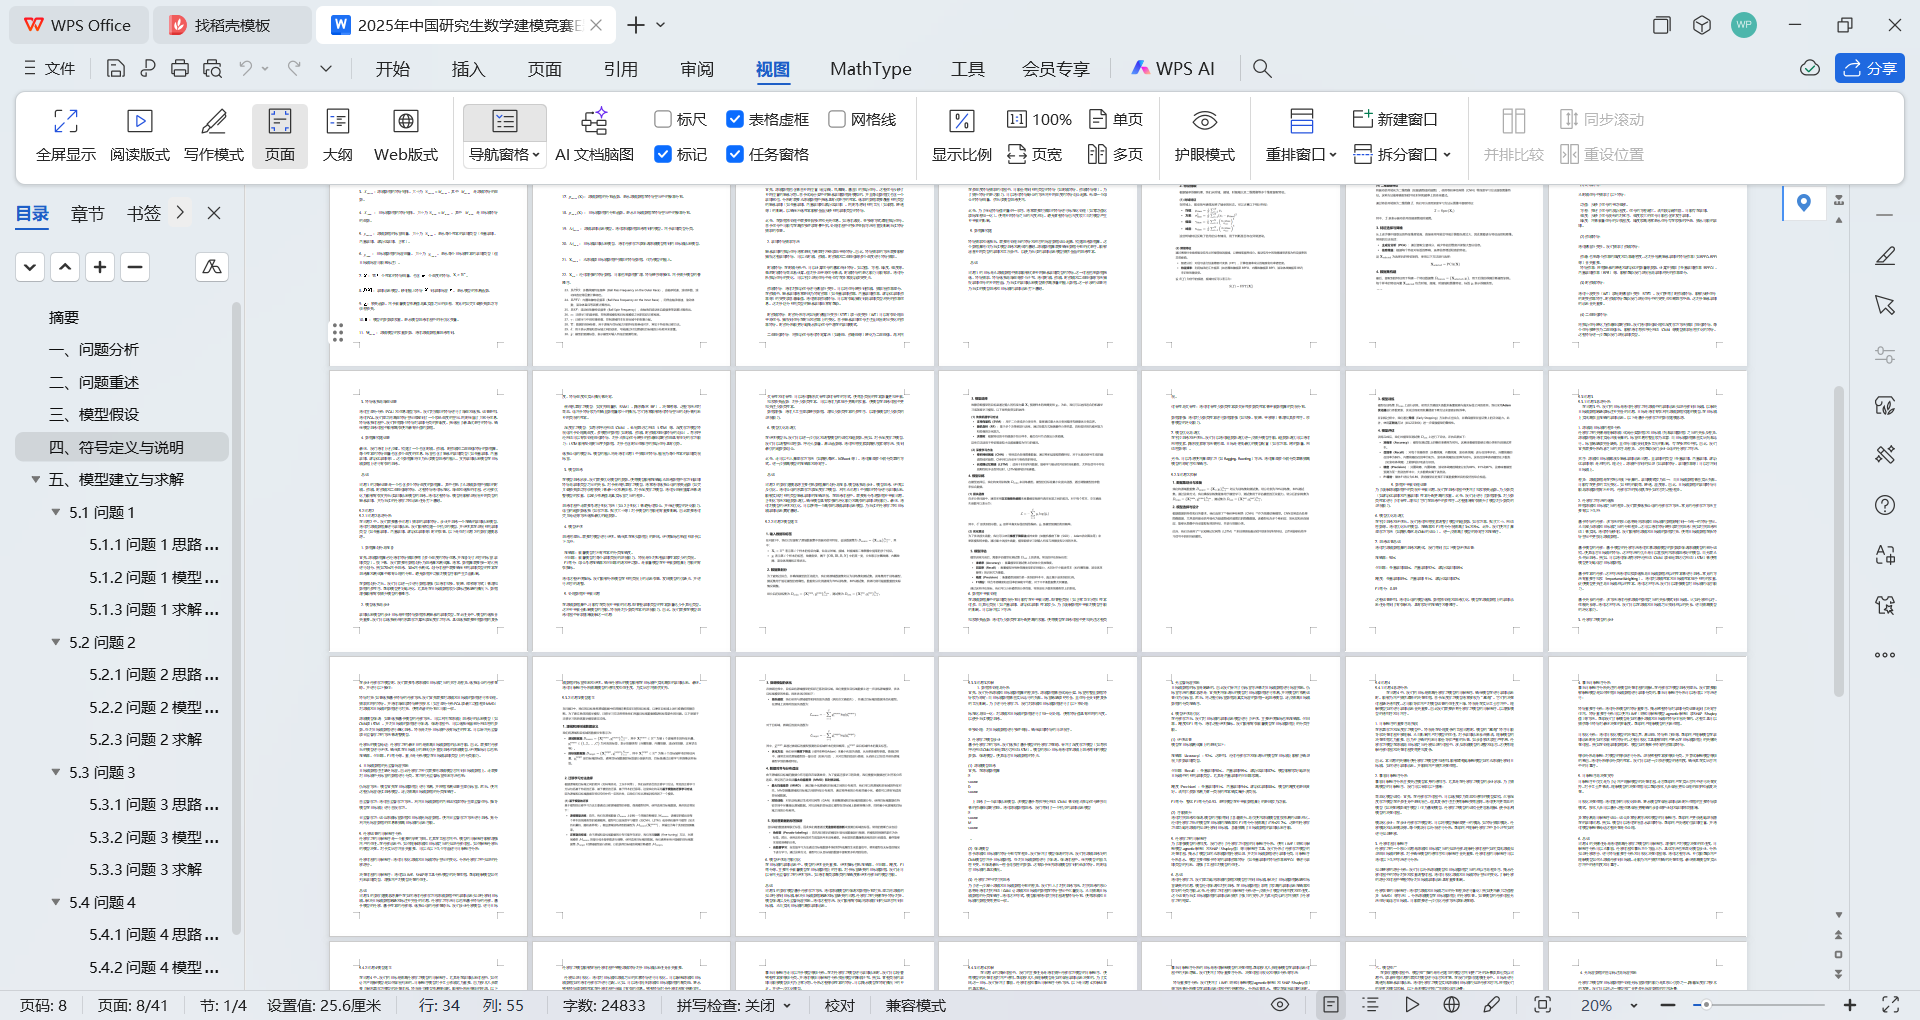Select 摘要 heading in outline
1920x1020 pixels.
[64, 317]
